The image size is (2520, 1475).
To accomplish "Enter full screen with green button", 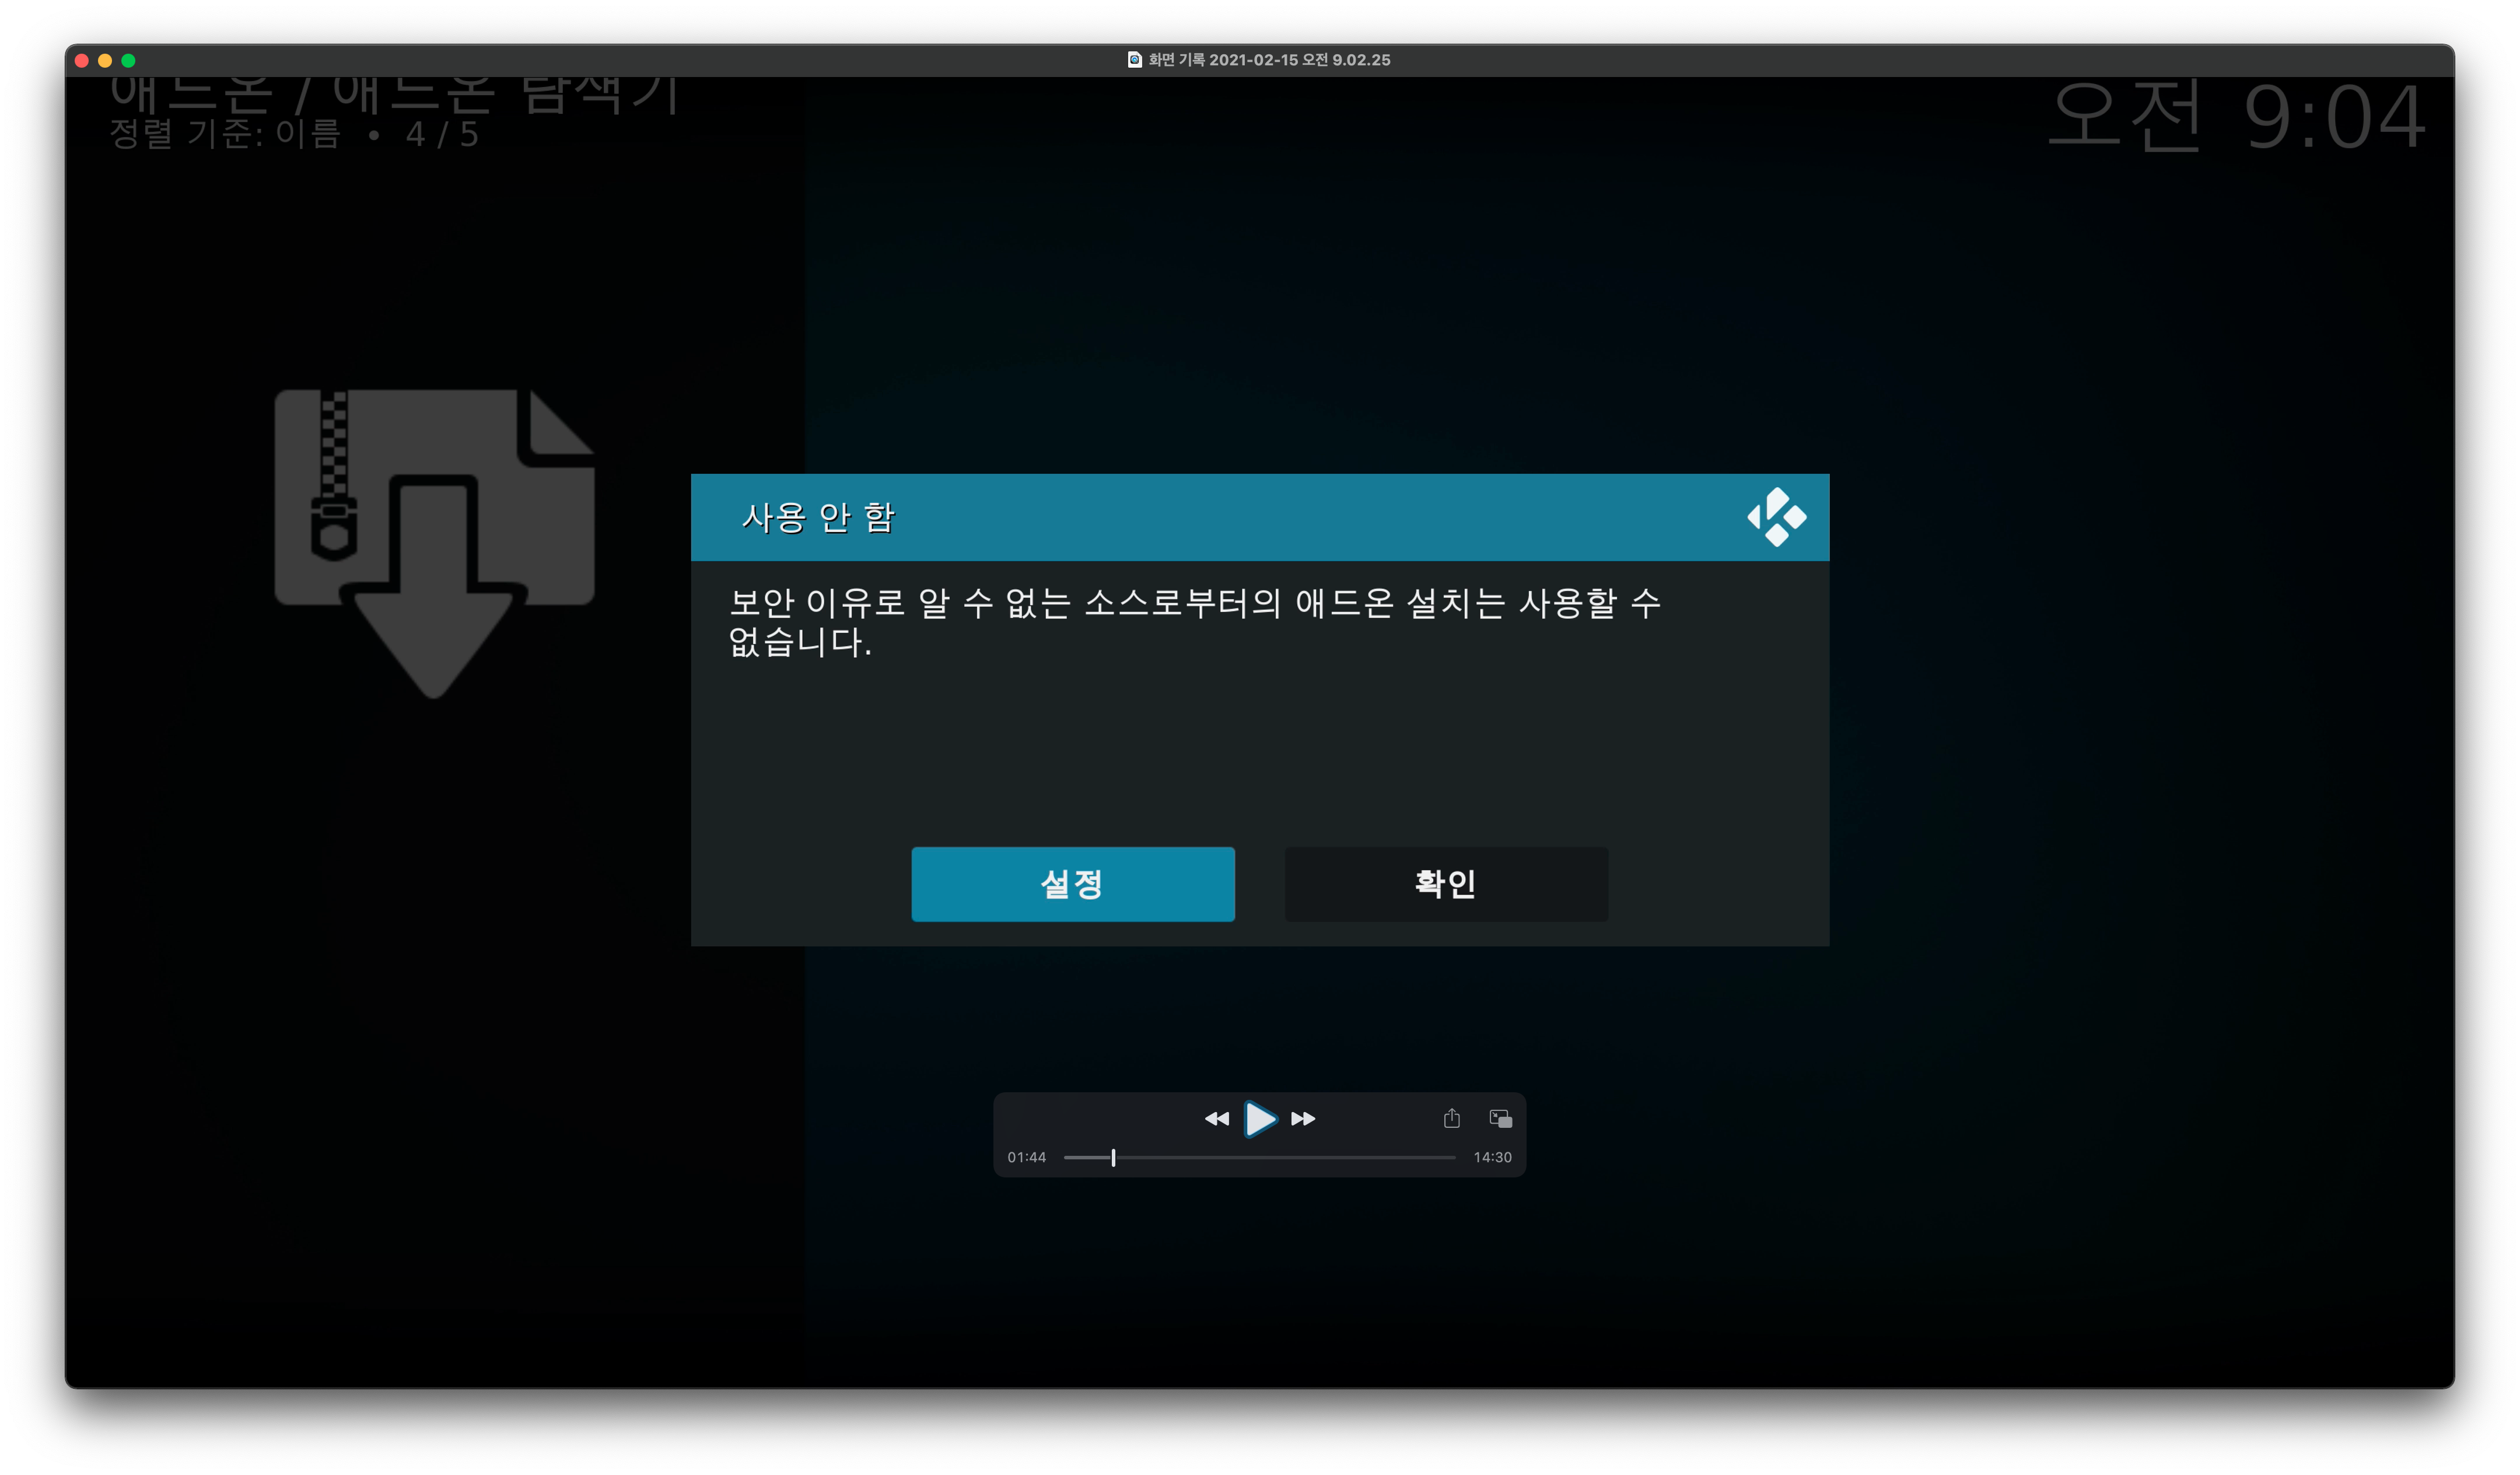I will coord(128,60).
